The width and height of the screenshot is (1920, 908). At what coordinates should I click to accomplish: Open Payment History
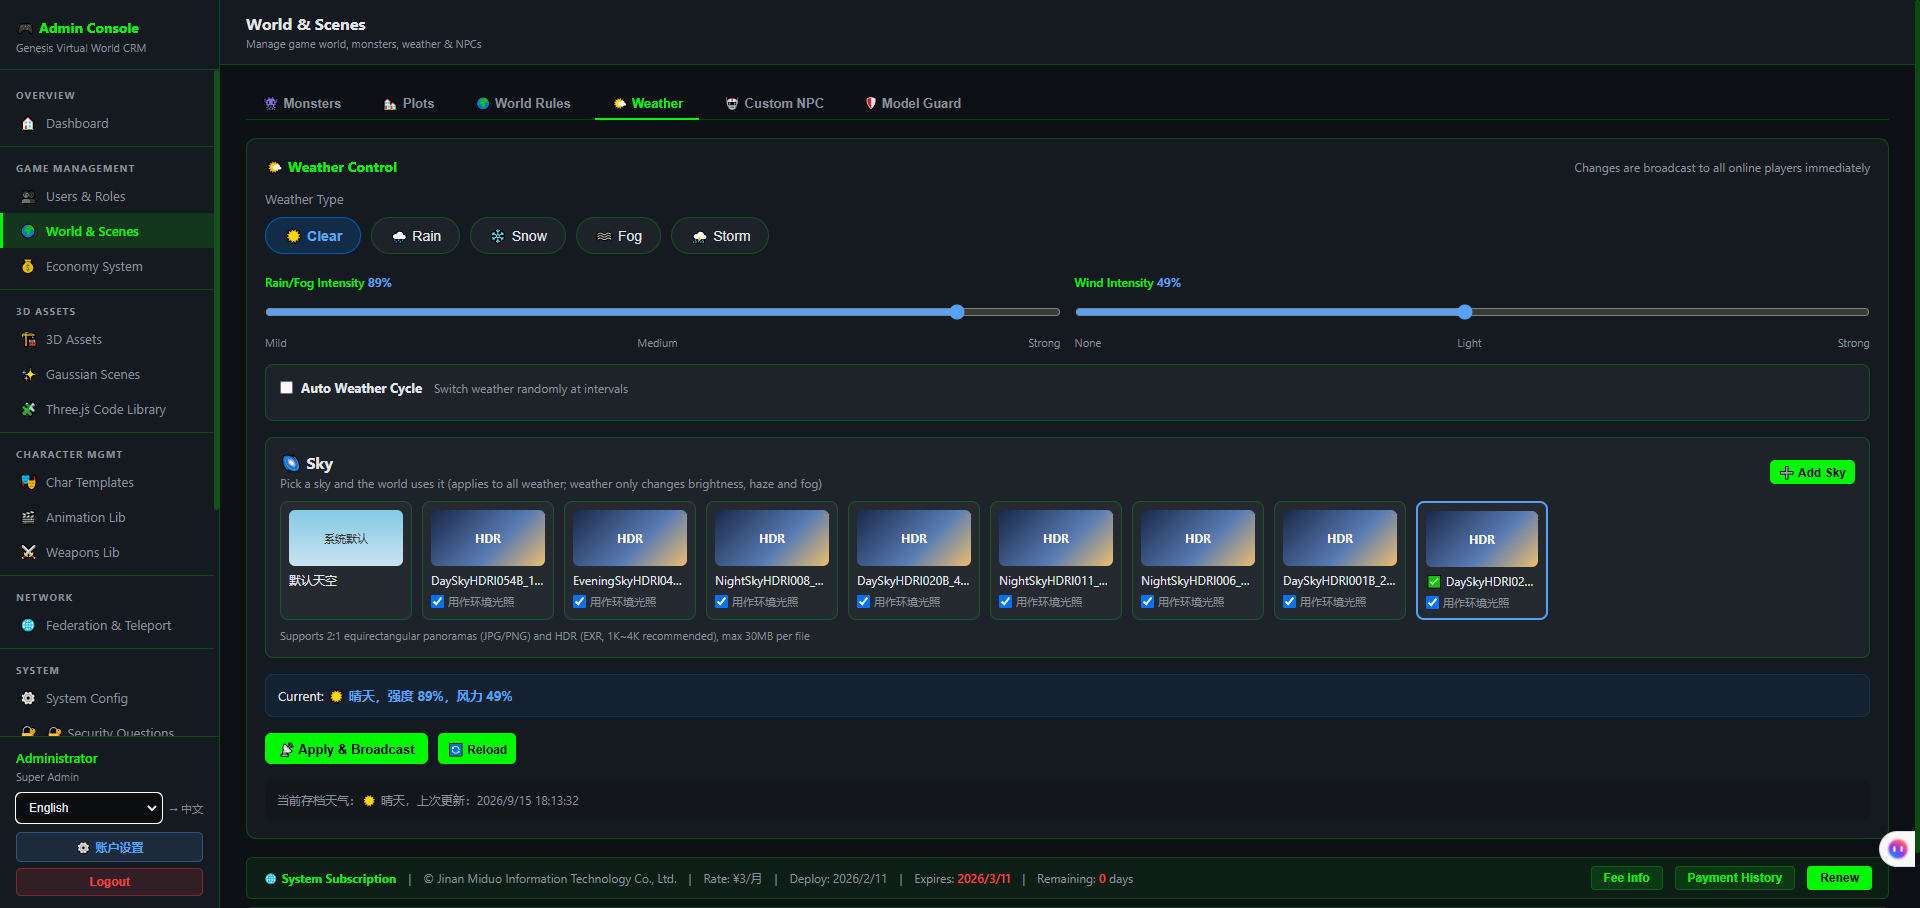pyautogui.click(x=1735, y=878)
